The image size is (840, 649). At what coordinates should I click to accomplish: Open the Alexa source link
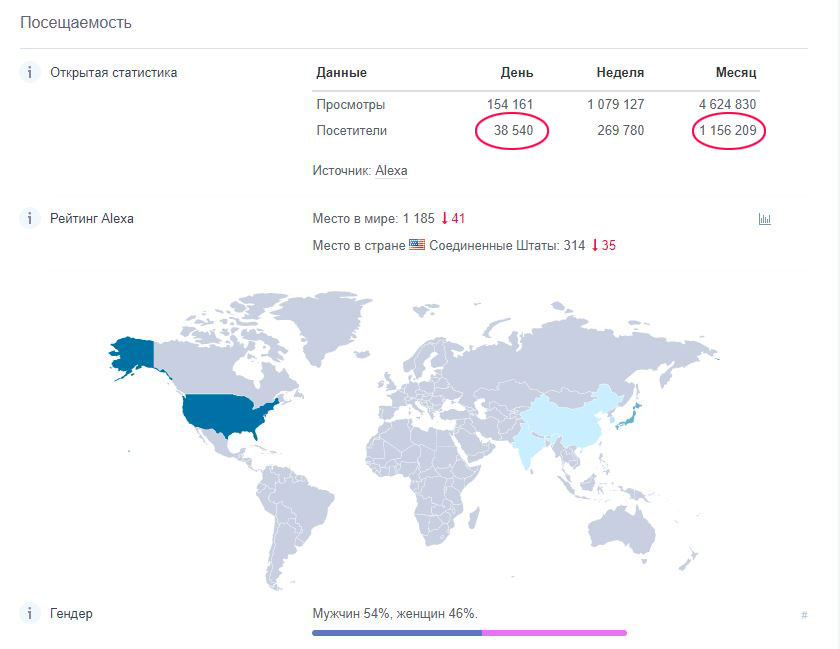pos(391,170)
